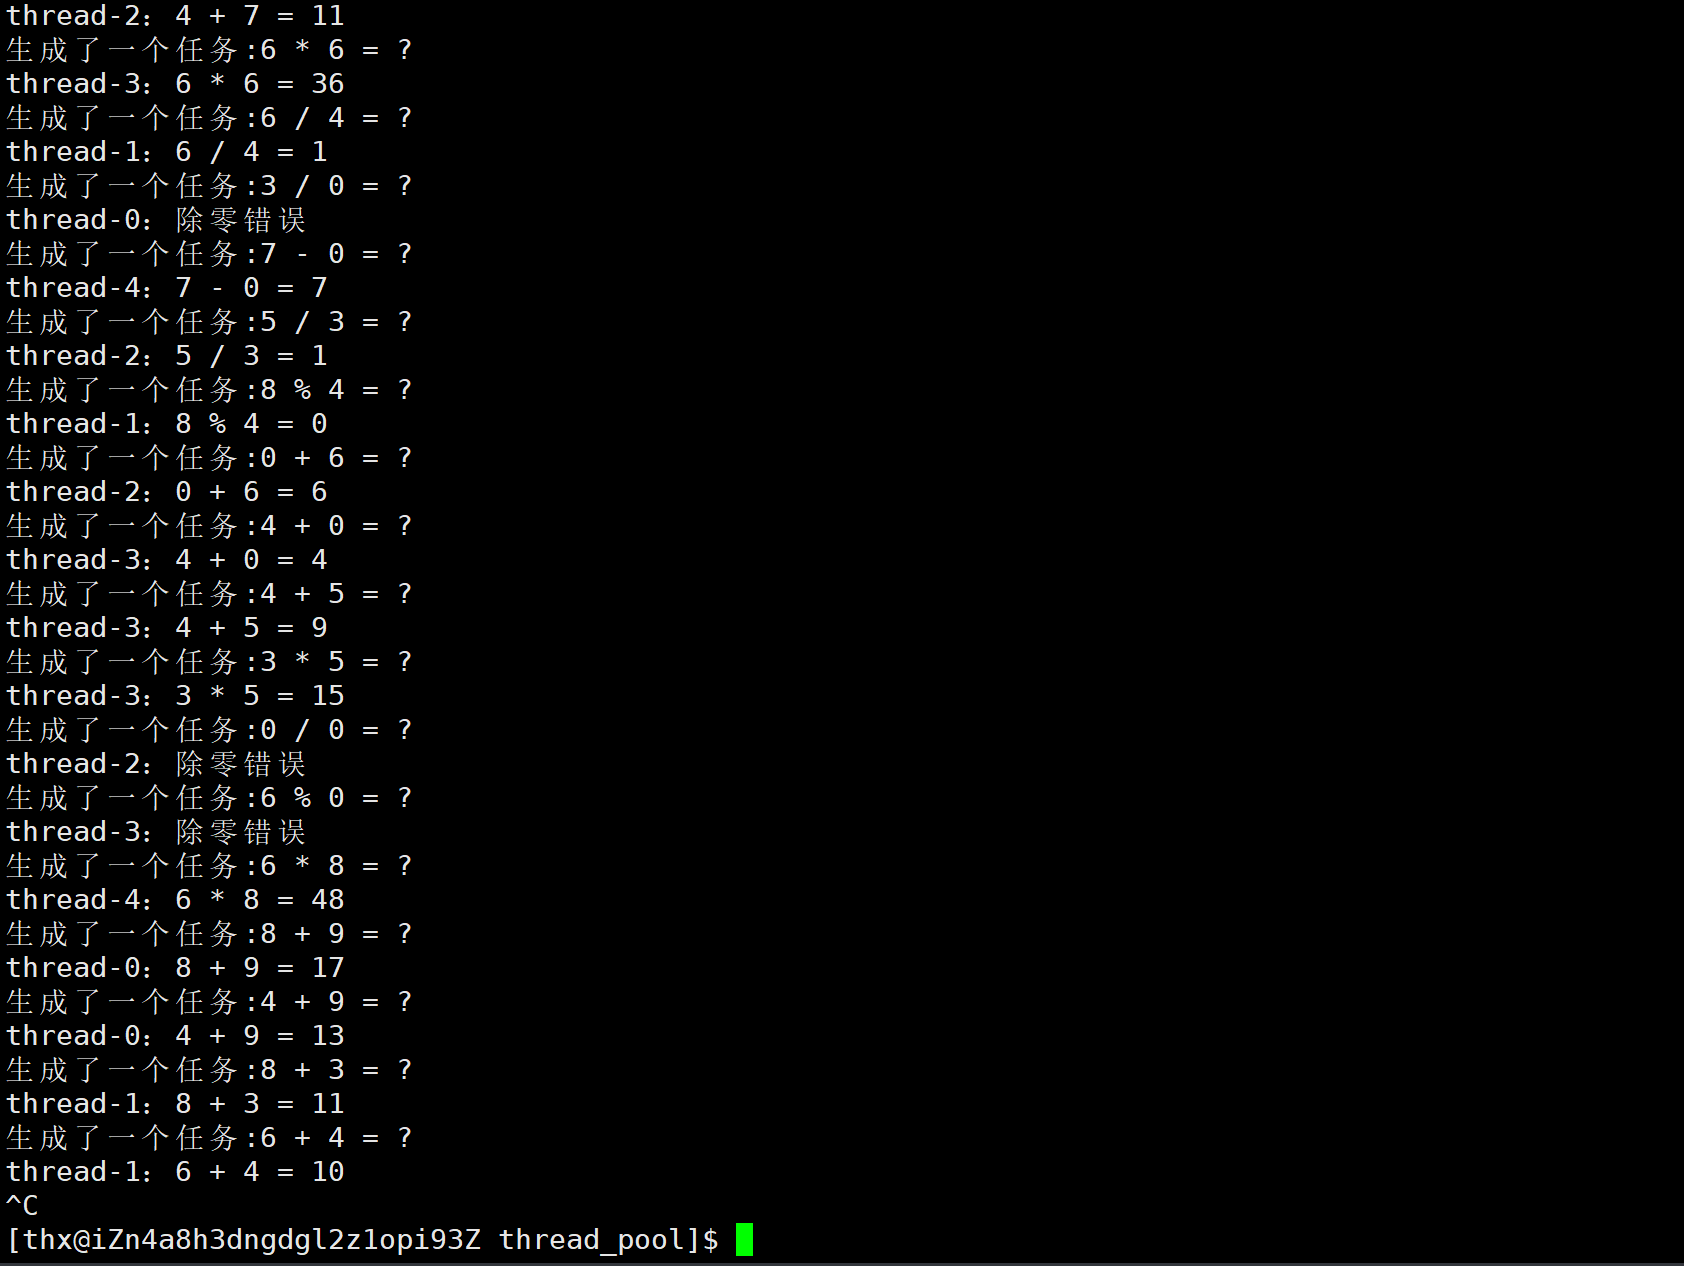Viewport: 1684px width, 1266px height.
Task: Click the output 'thread-1: 8 + 3 = 11'
Action: [x=175, y=1103]
